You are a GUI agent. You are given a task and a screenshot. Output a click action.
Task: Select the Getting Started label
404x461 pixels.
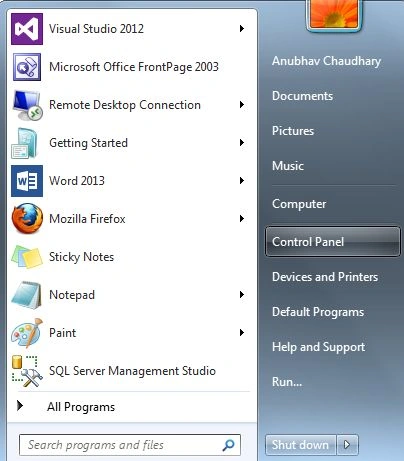point(88,143)
